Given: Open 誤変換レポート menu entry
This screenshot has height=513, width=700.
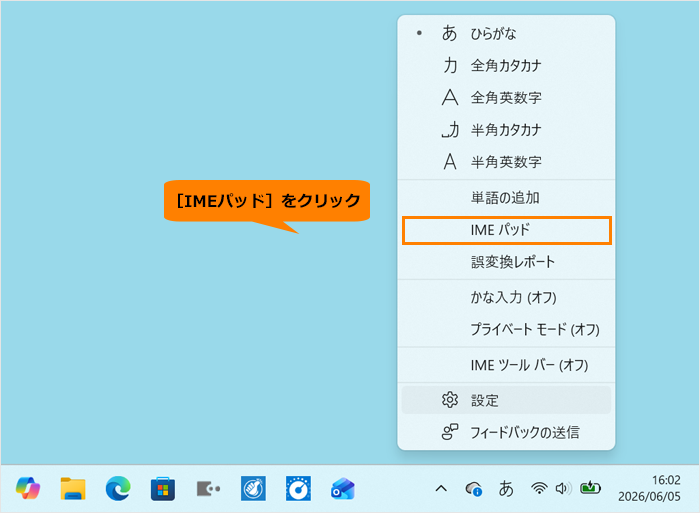Looking at the screenshot, I should [x=506, y=262].
